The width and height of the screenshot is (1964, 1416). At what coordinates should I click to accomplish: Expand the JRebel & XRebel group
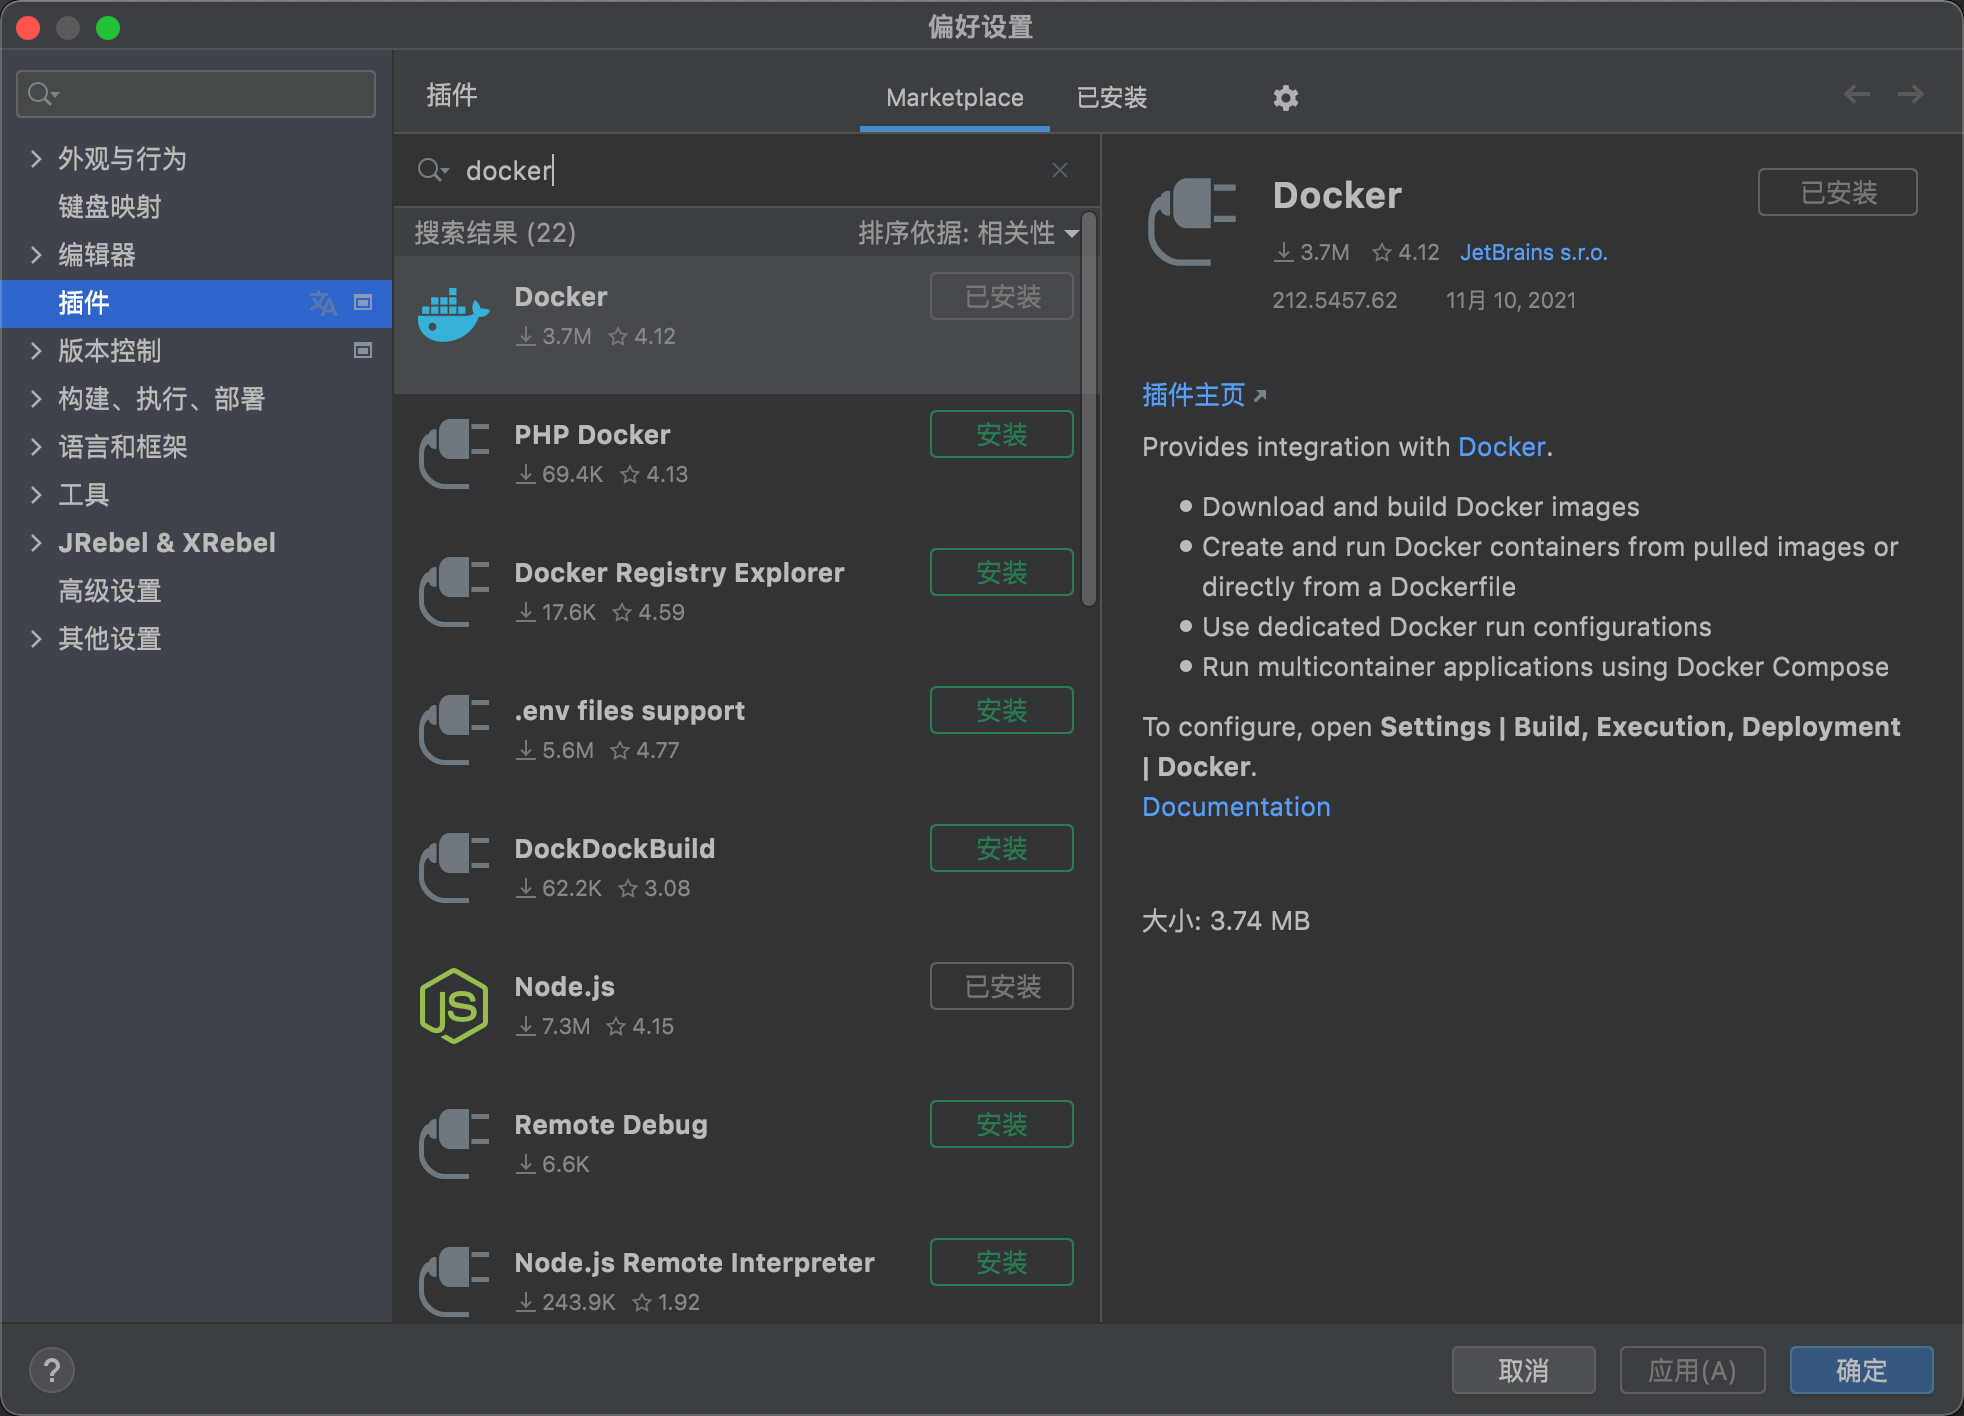pyautogui.click(x=36, y=543)
